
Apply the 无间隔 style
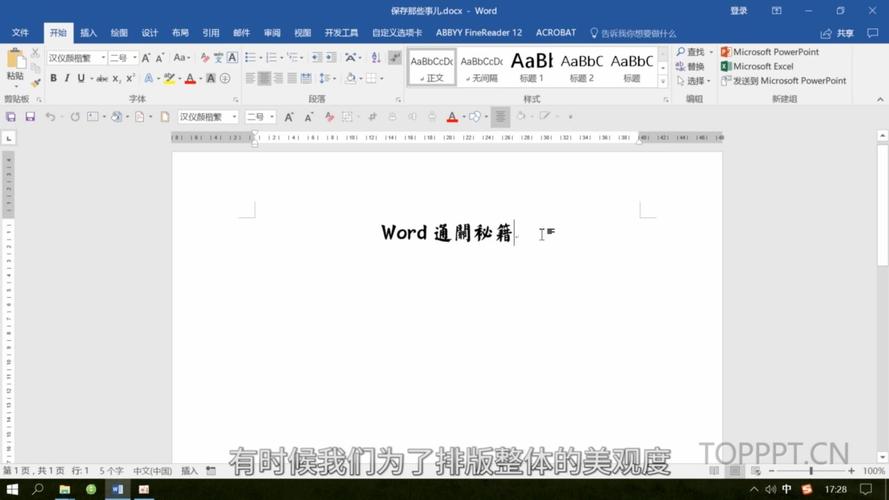[482, 67]
